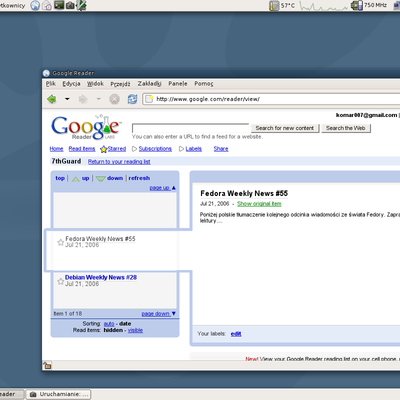Switch to Uruchamianie taskbar window
The width and height of the screenshot is (400, 400).
58,394
